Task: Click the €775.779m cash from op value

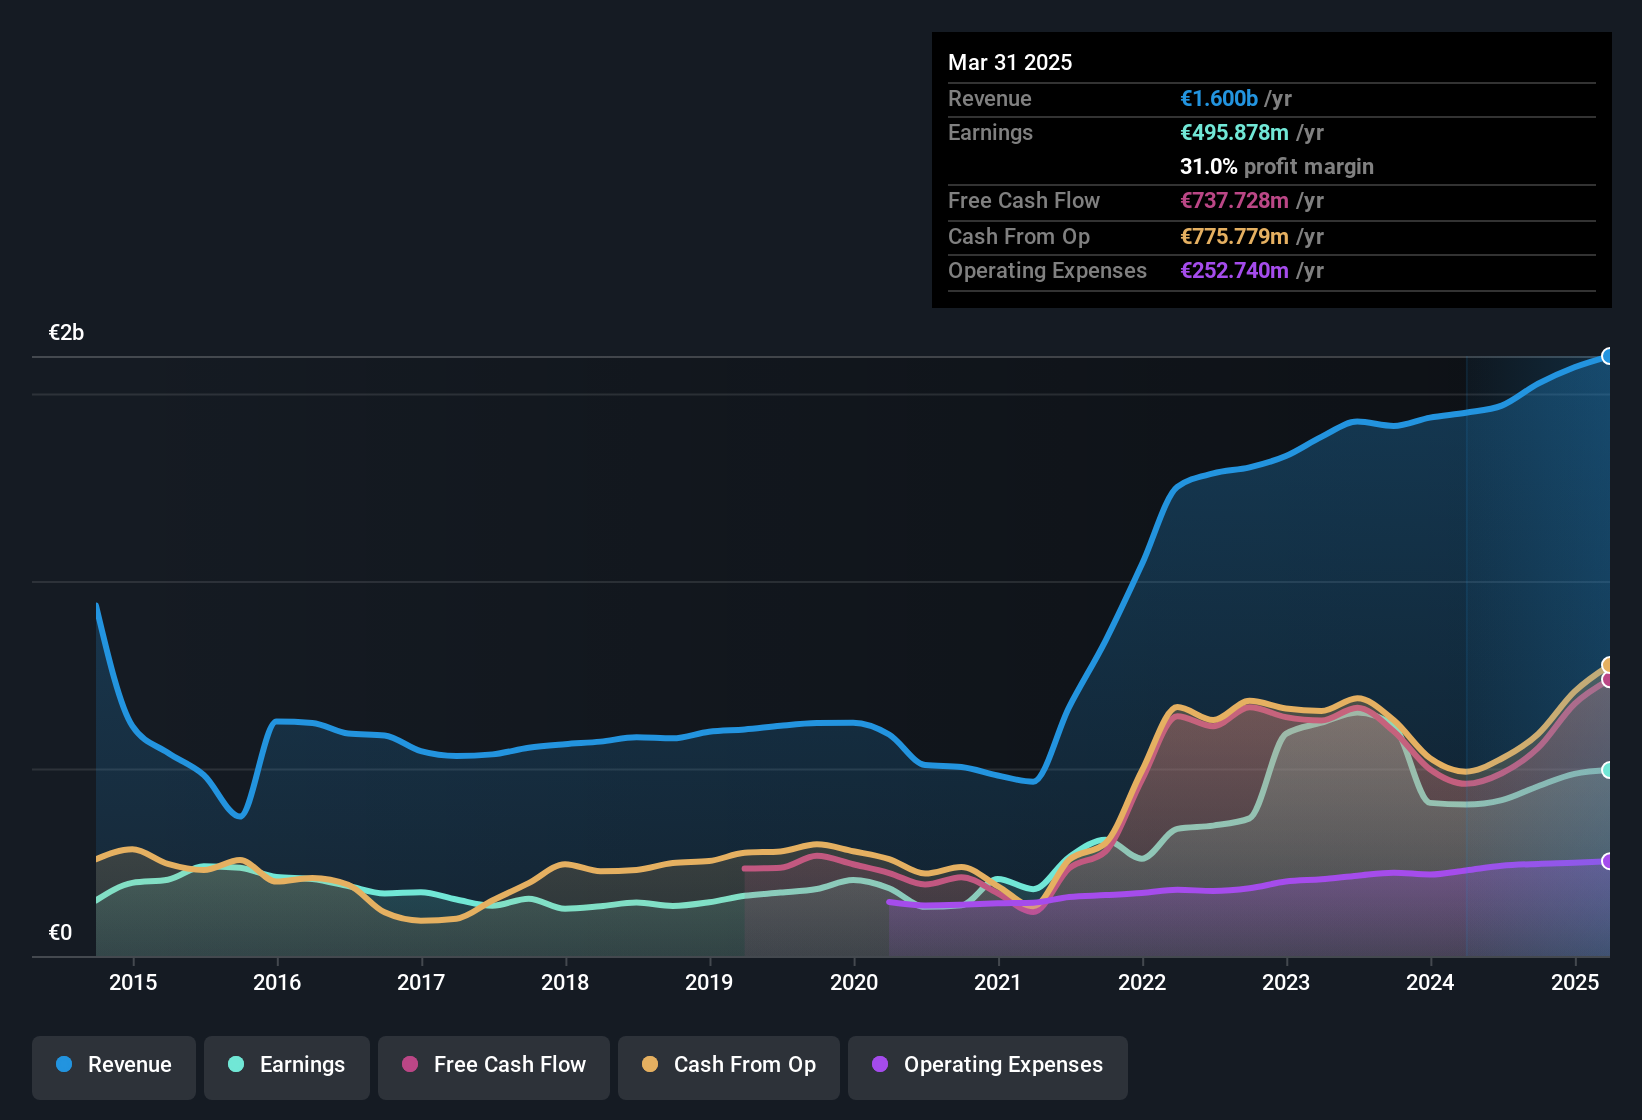Action: pyautogui.click(x=1234, y=236)
